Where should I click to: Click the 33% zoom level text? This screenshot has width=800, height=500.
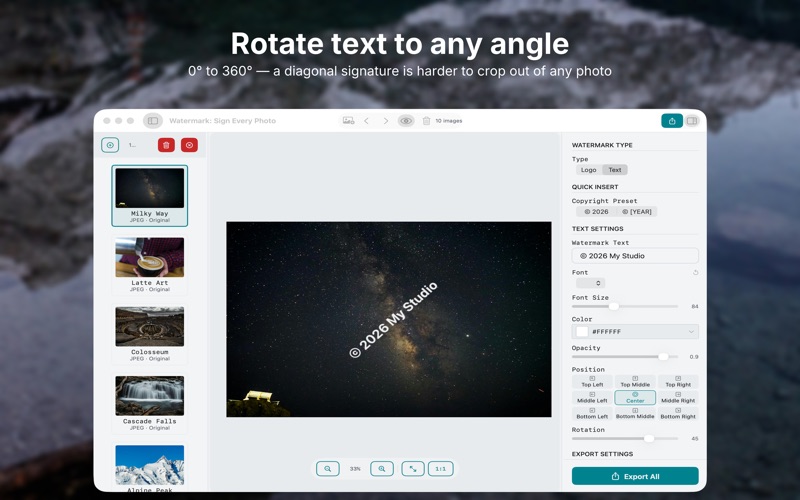pyautogui.click(x=355, y=468)
